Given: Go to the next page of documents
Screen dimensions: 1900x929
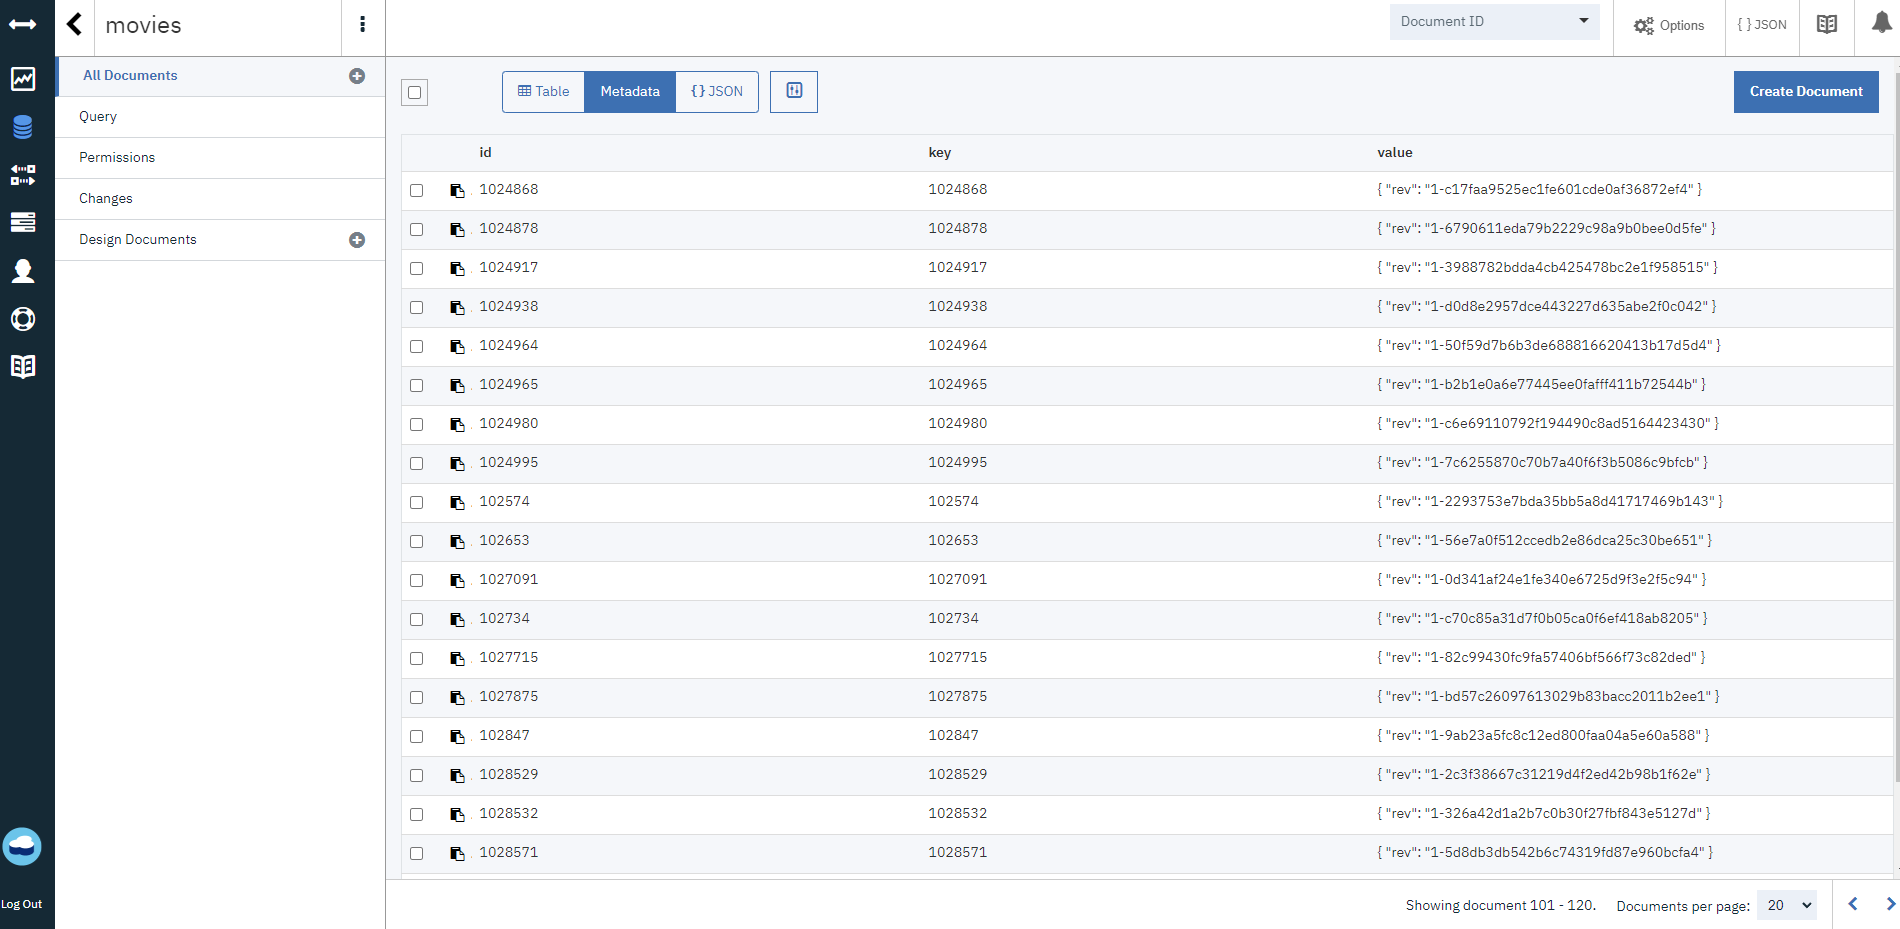Looking at the screenshot, I should (x=1888, y=905).
